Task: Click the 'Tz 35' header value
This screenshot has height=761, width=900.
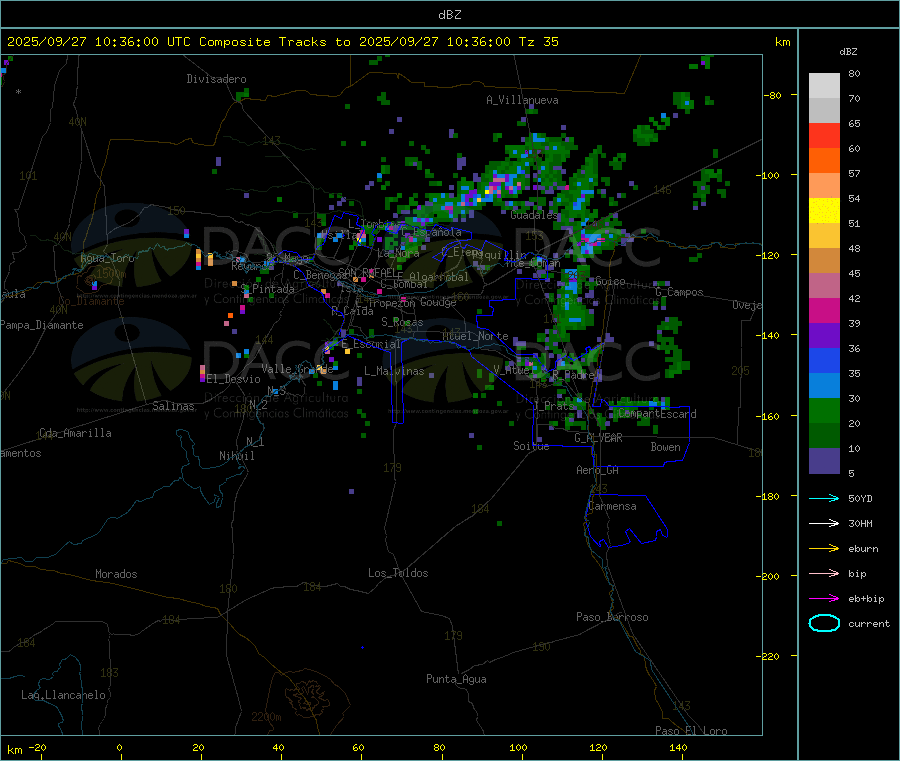Action: [539, 42]
